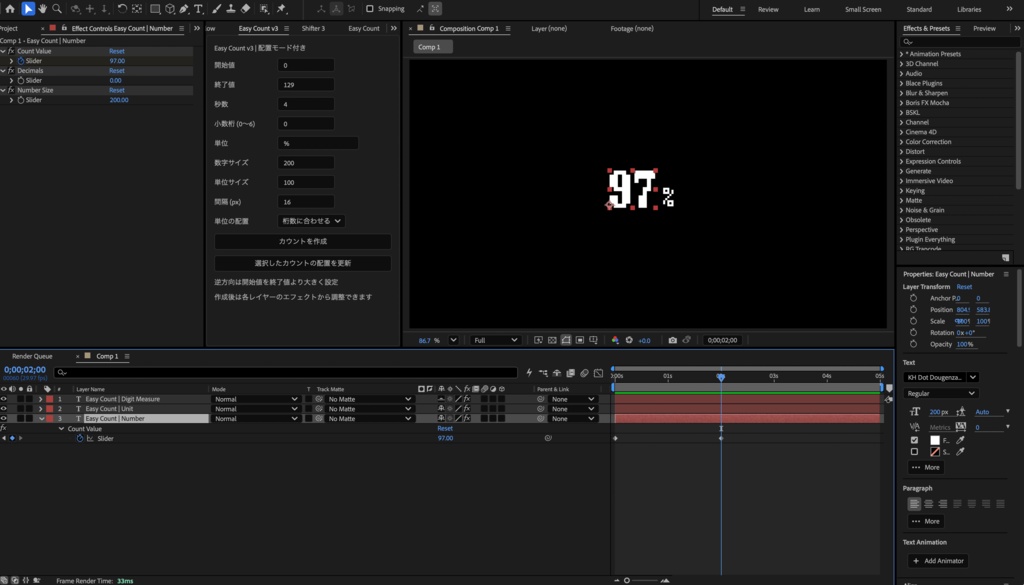Image resolution: width=1024 pixels, height=585 pixels.
Task: Click the white fill color swatch
Action: 935,440
